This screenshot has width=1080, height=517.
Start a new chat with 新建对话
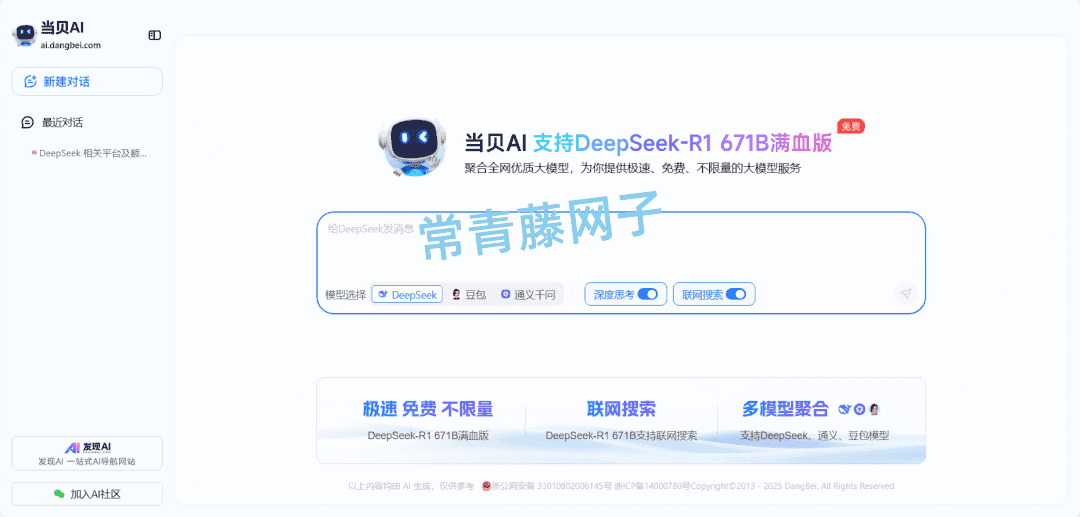click(87, 81)
